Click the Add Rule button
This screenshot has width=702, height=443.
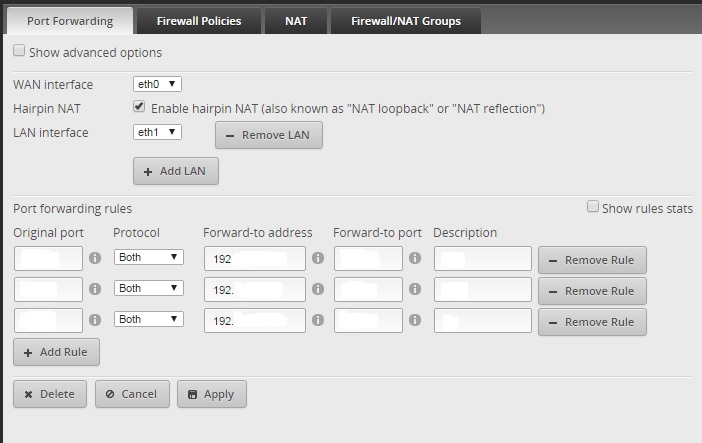pos(57,352)
